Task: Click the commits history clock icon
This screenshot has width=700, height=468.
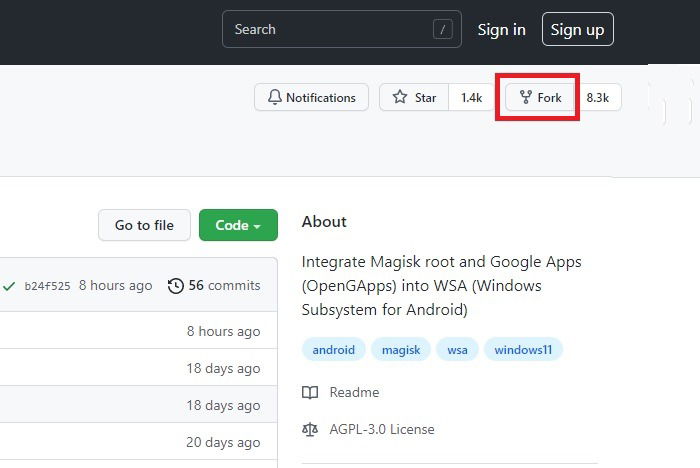Action: (x=175, y=286)
